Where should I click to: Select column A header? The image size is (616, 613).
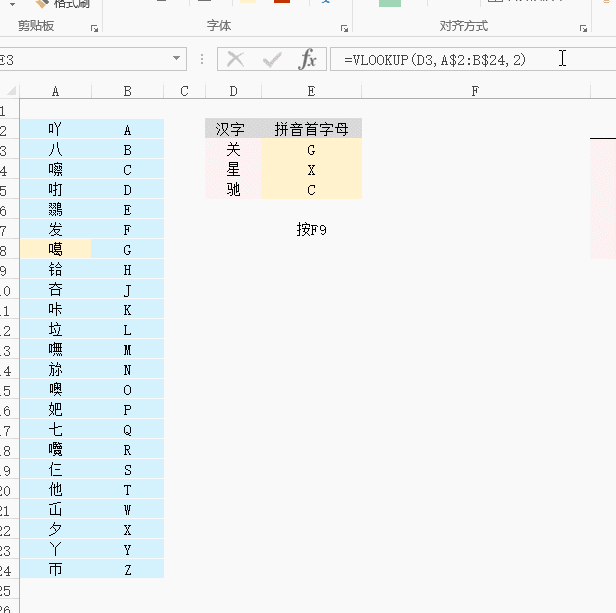click(x=55, y=91)
